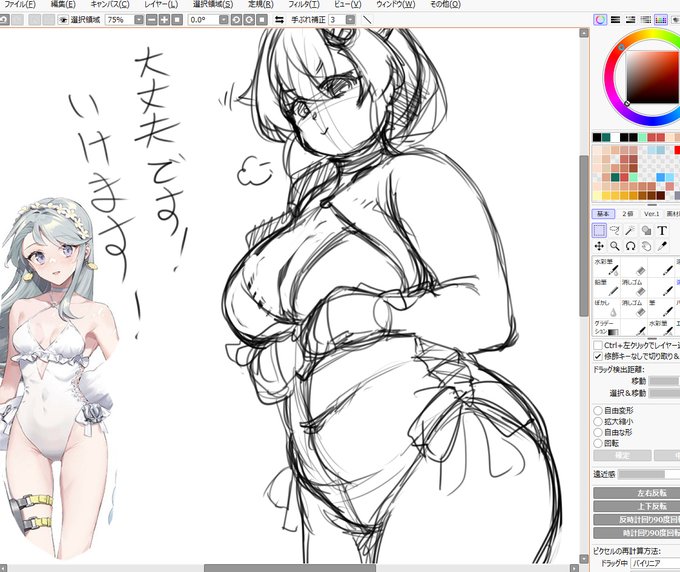Toggle selection visibility eye icon
Image resolution: width=680 pixels, height=572 pixels.
tap(63, 20)
